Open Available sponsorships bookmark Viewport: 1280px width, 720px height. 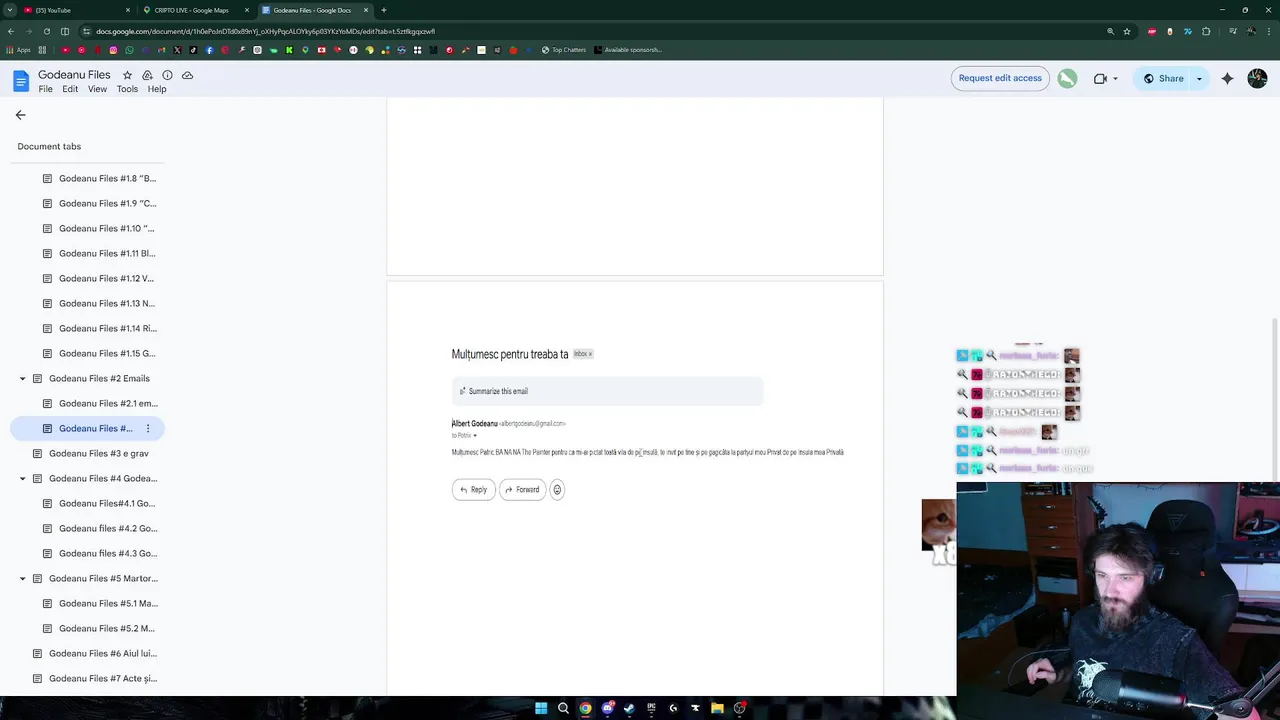point(627,50)
